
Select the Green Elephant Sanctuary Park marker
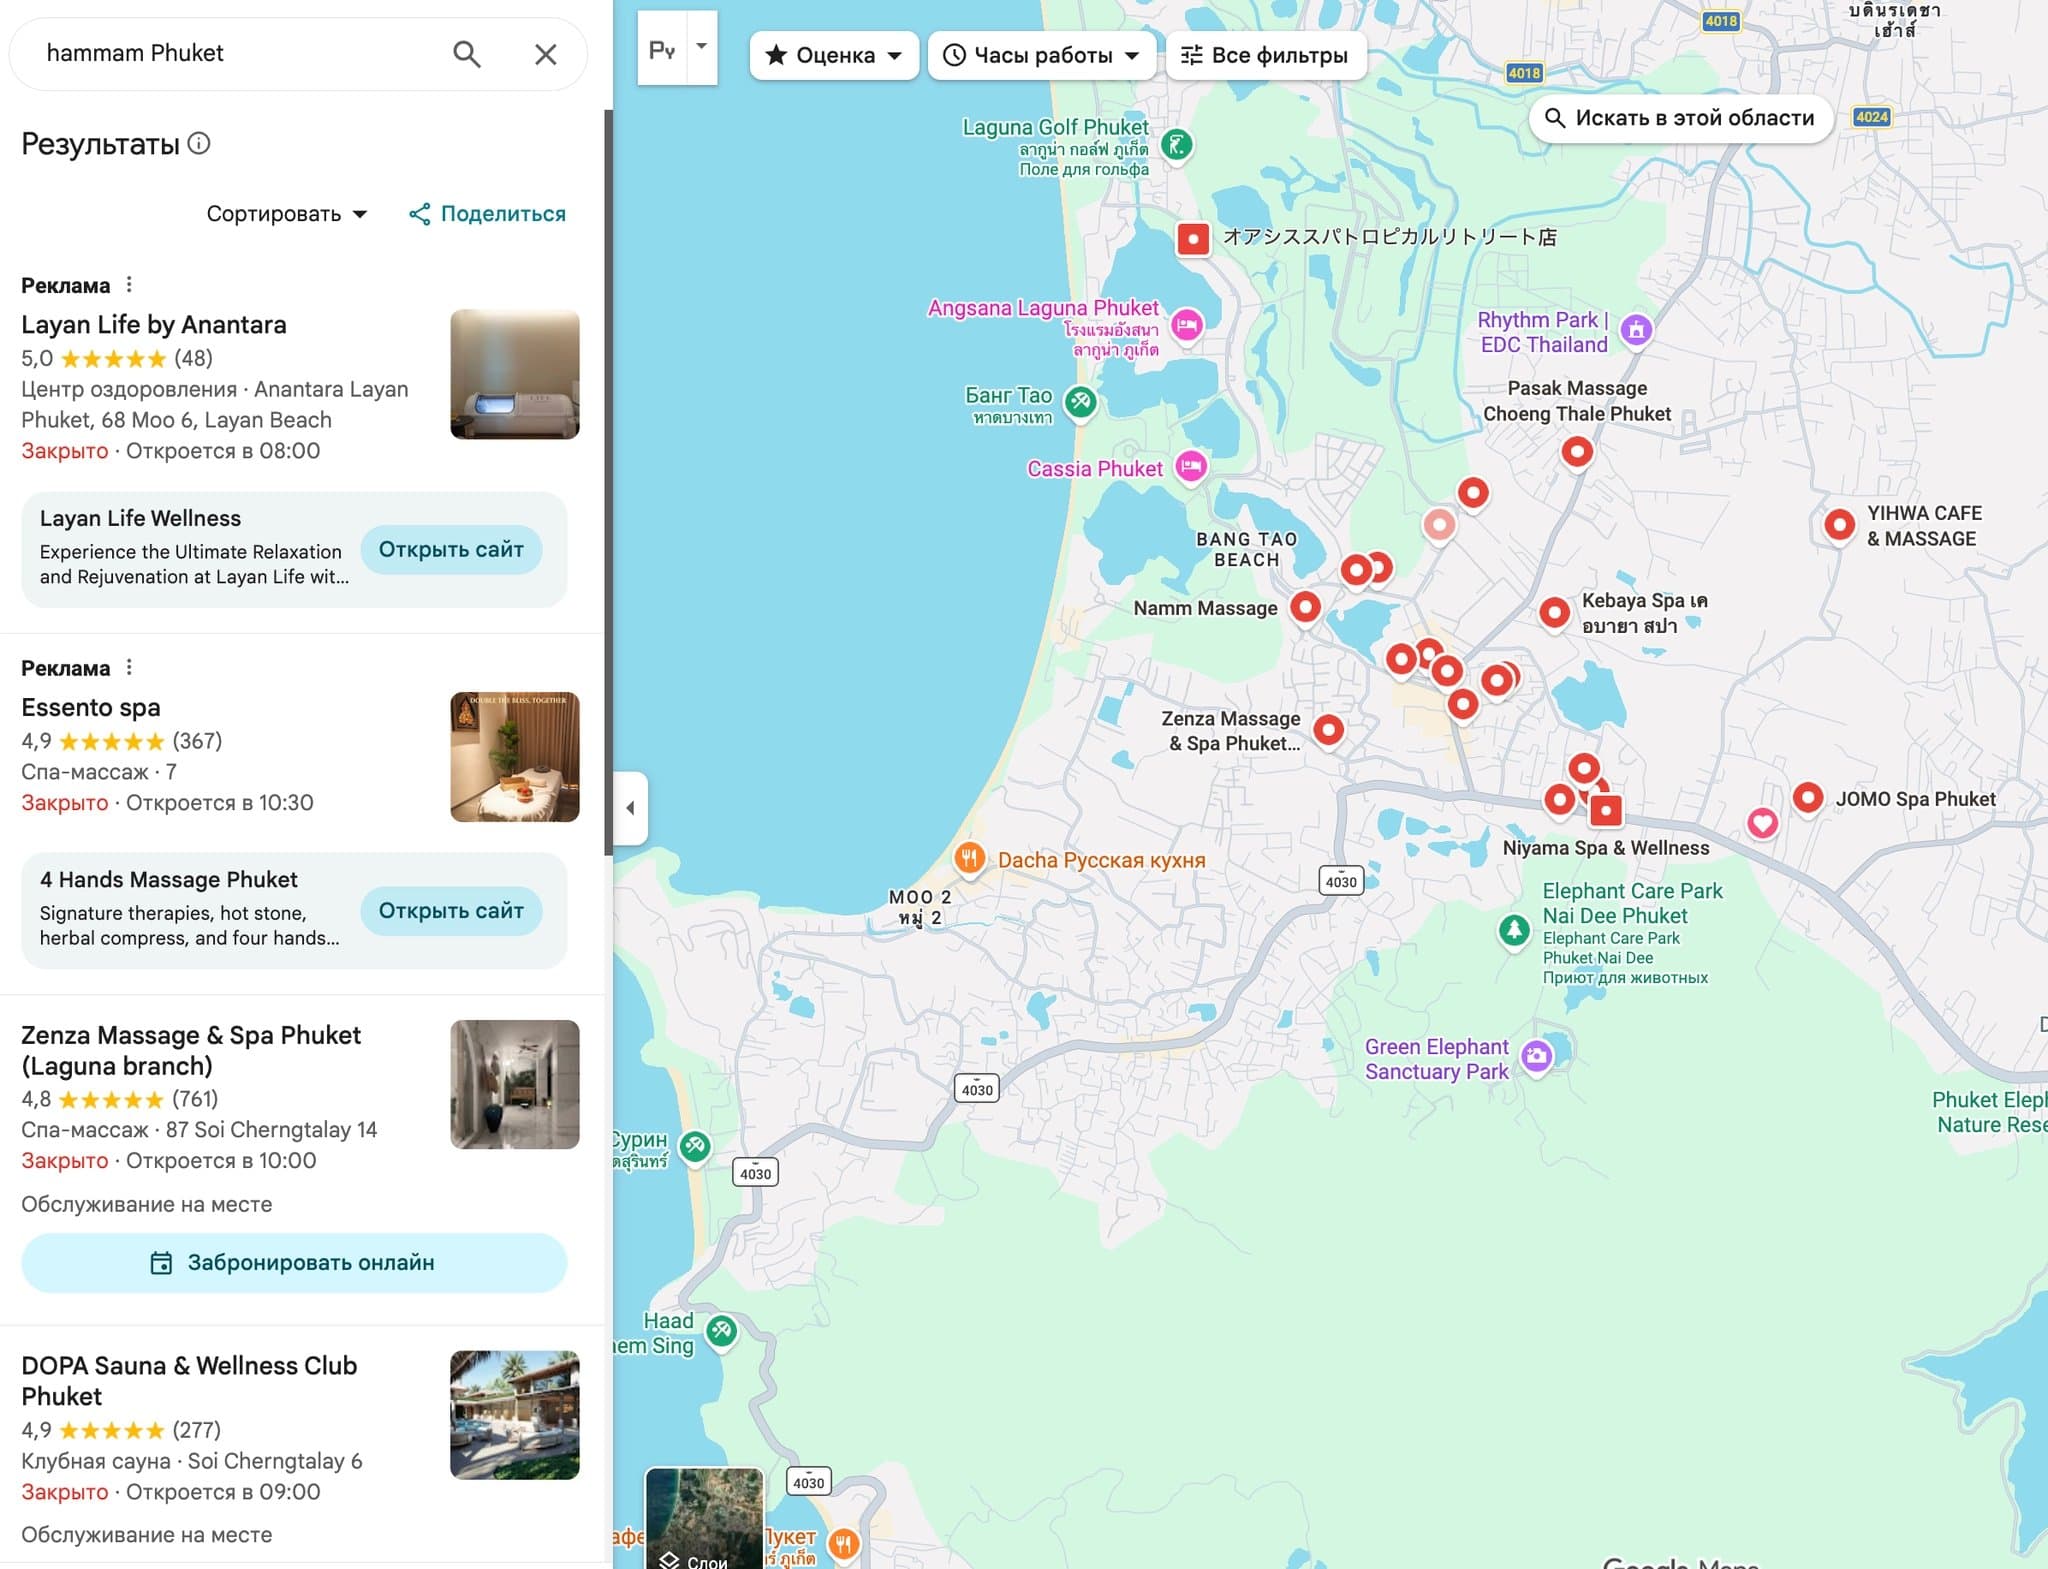coord(1536,1056)
